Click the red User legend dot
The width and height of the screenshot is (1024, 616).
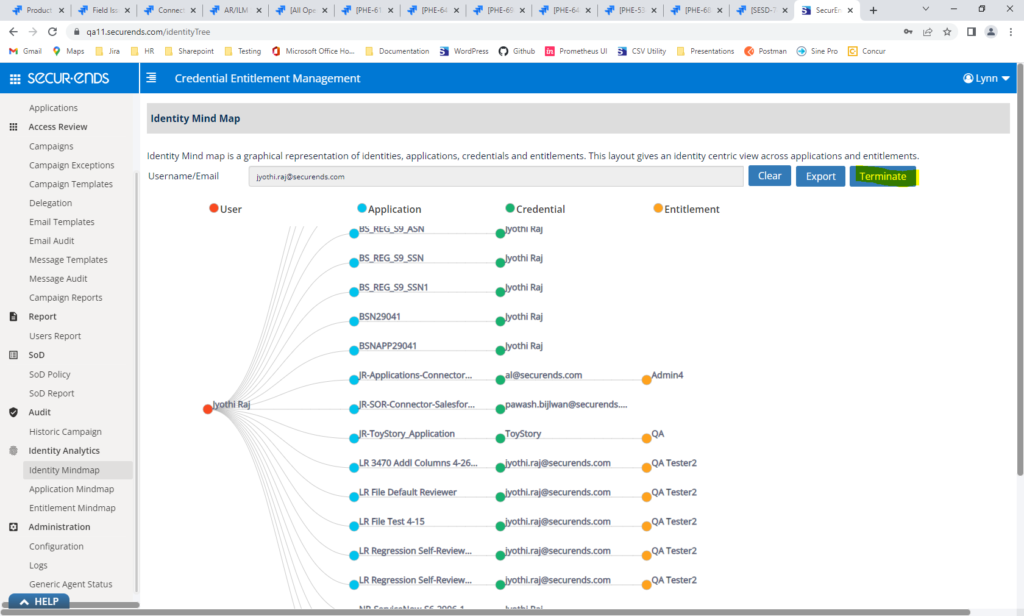coord(214,208)
